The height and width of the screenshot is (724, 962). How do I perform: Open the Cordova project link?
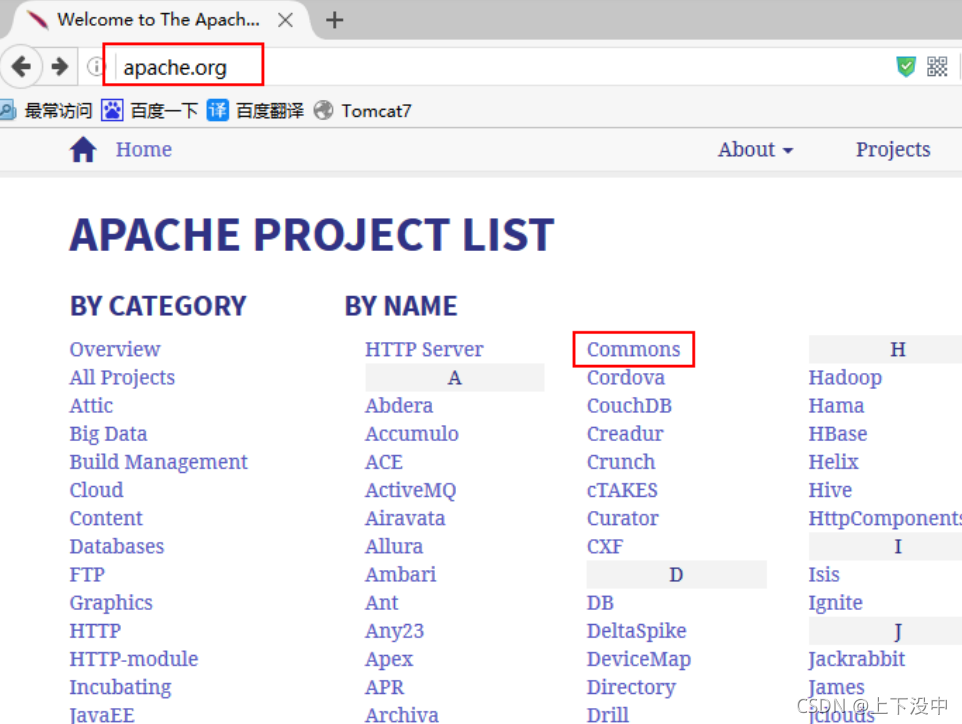pos(625,377)
